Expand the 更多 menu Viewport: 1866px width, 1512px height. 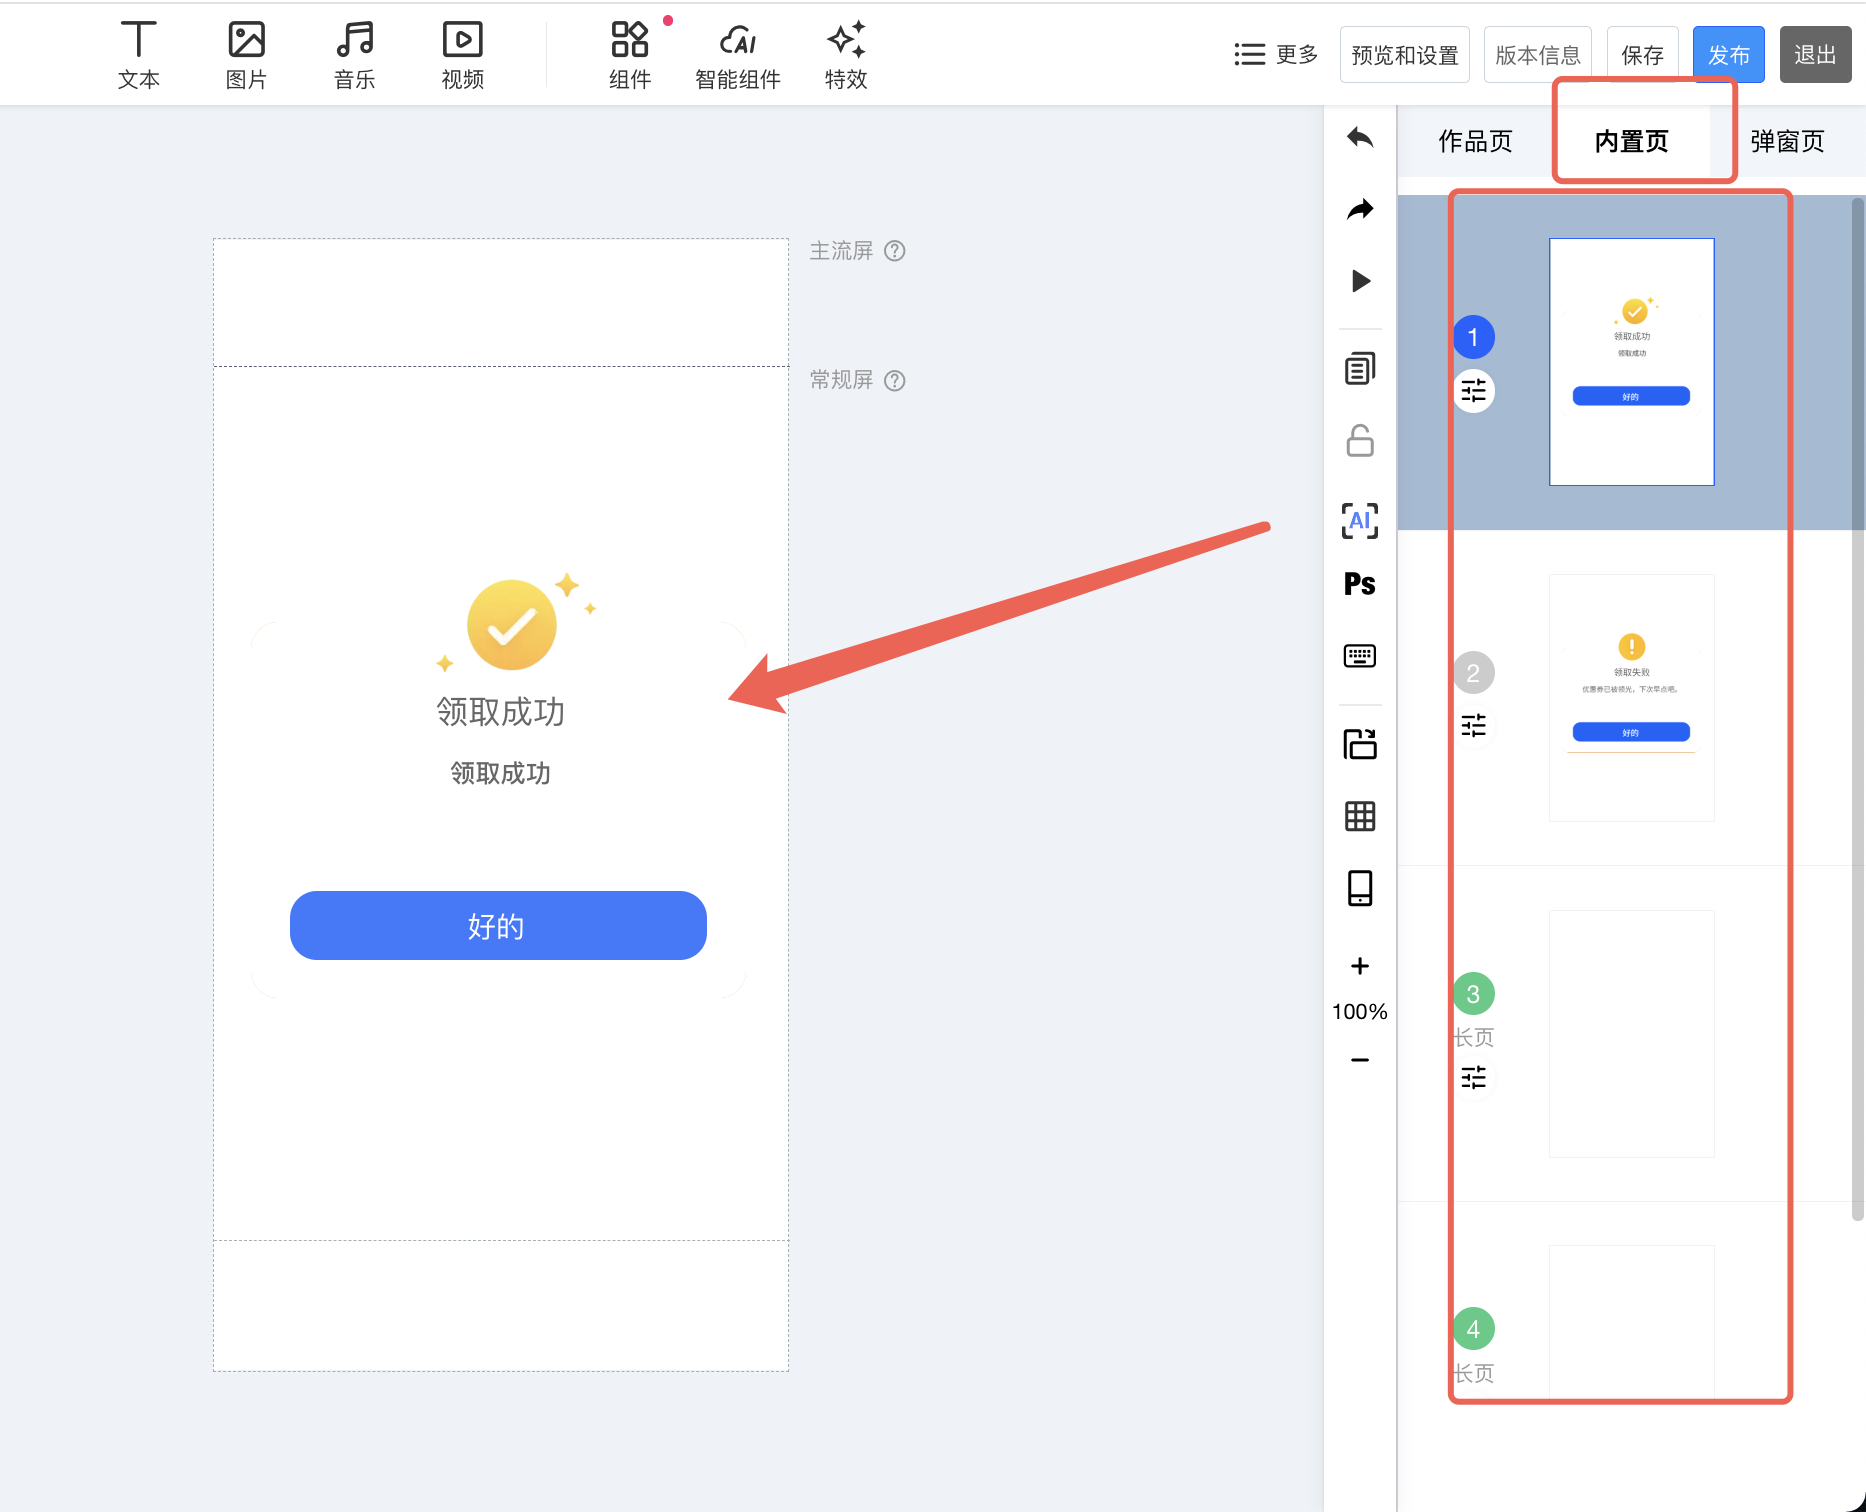[1276, 54]
